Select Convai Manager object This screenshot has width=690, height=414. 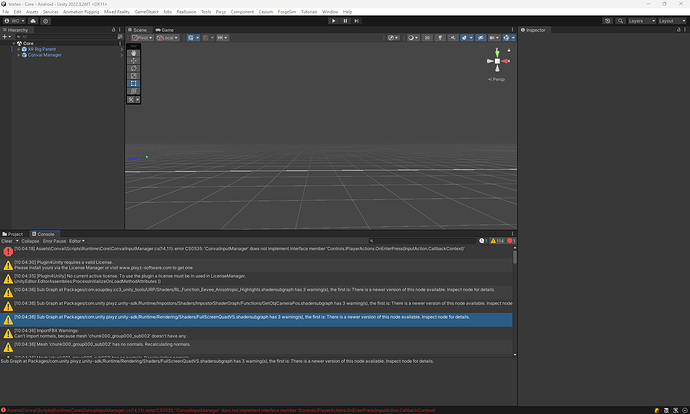[x=44, y=55]
